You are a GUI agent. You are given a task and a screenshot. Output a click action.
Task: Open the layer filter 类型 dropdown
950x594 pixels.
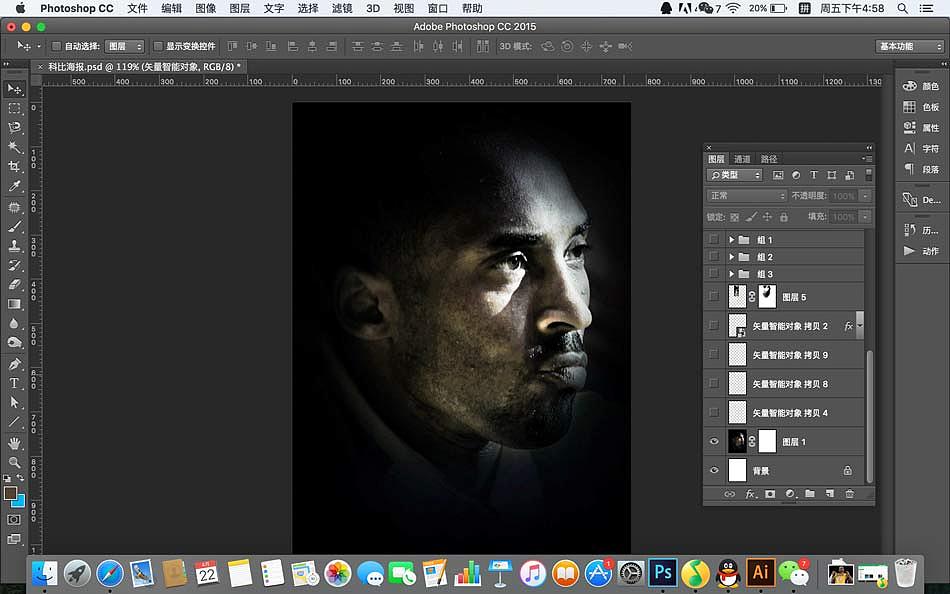click(734, 175)
